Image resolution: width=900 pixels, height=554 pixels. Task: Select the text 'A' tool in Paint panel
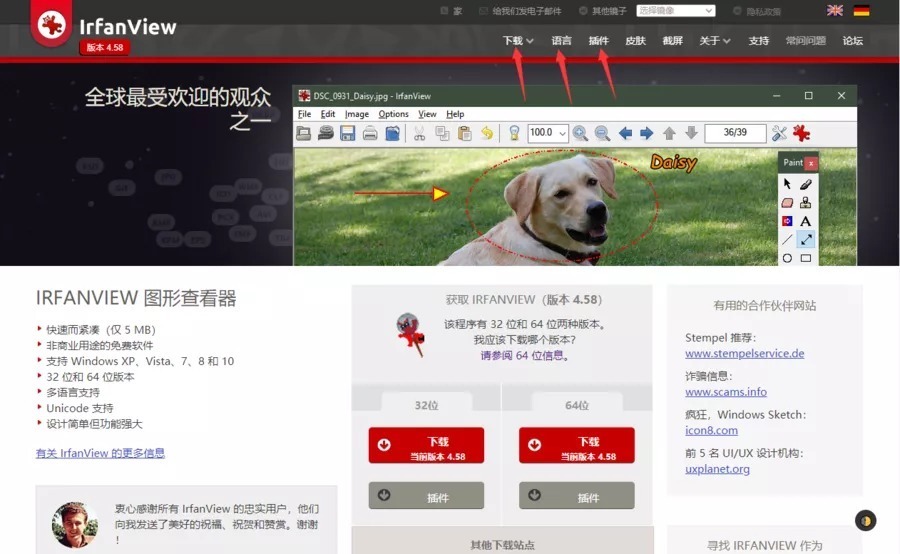[x=805, y=221]
